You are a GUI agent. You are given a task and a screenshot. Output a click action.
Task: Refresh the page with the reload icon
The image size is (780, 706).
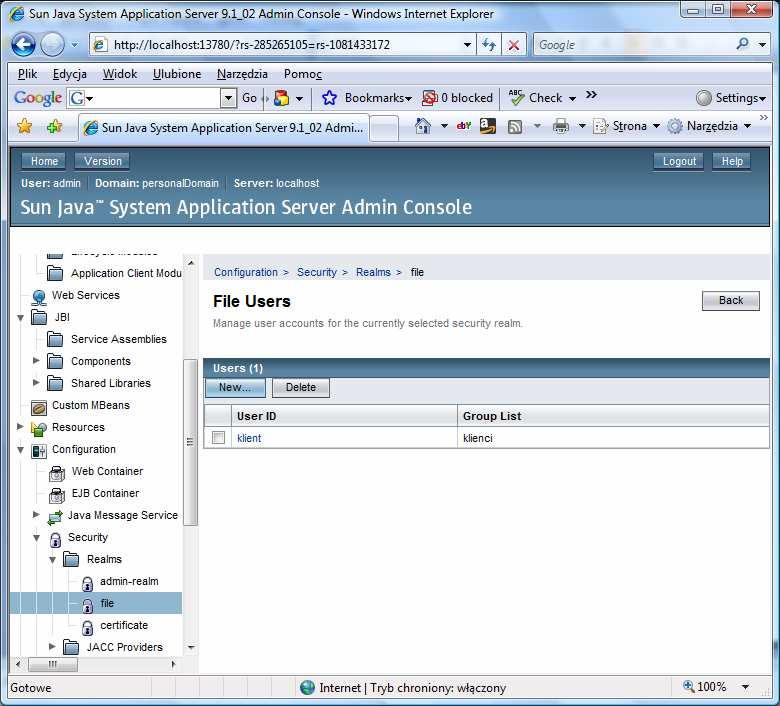pos(489,45)
